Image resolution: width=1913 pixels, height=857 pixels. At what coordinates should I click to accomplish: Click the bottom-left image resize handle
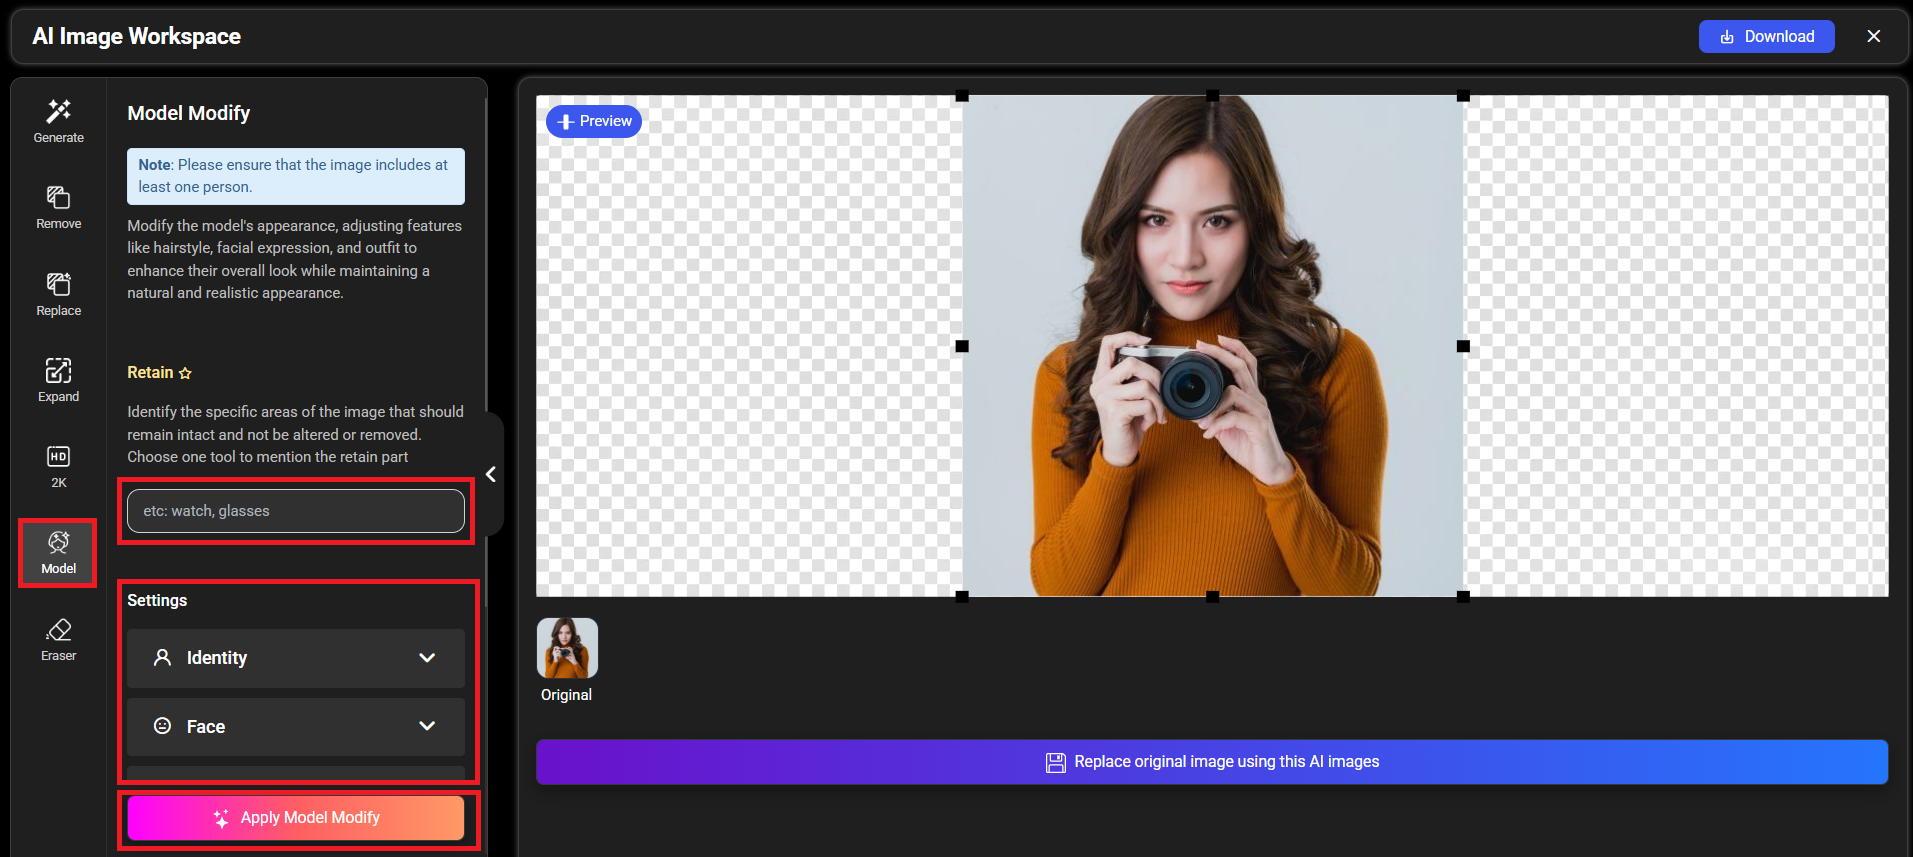(x=962, y=596)
